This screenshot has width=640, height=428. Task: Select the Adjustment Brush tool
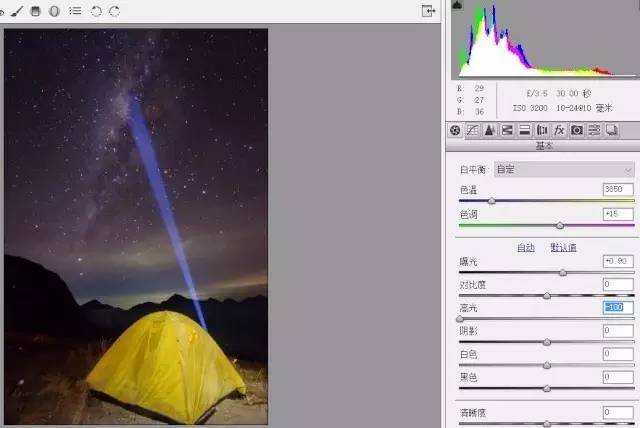pos(18,11)
